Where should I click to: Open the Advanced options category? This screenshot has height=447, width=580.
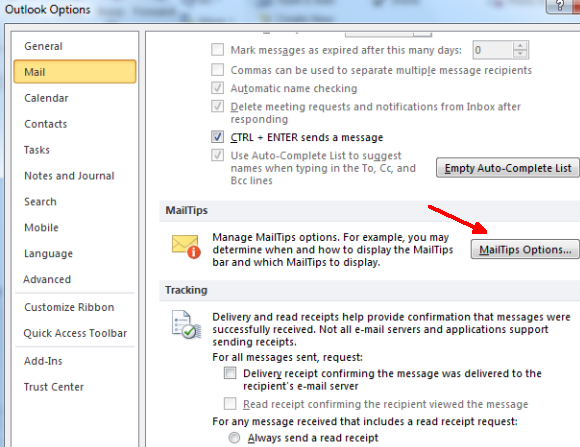click(x=47, y=279)
